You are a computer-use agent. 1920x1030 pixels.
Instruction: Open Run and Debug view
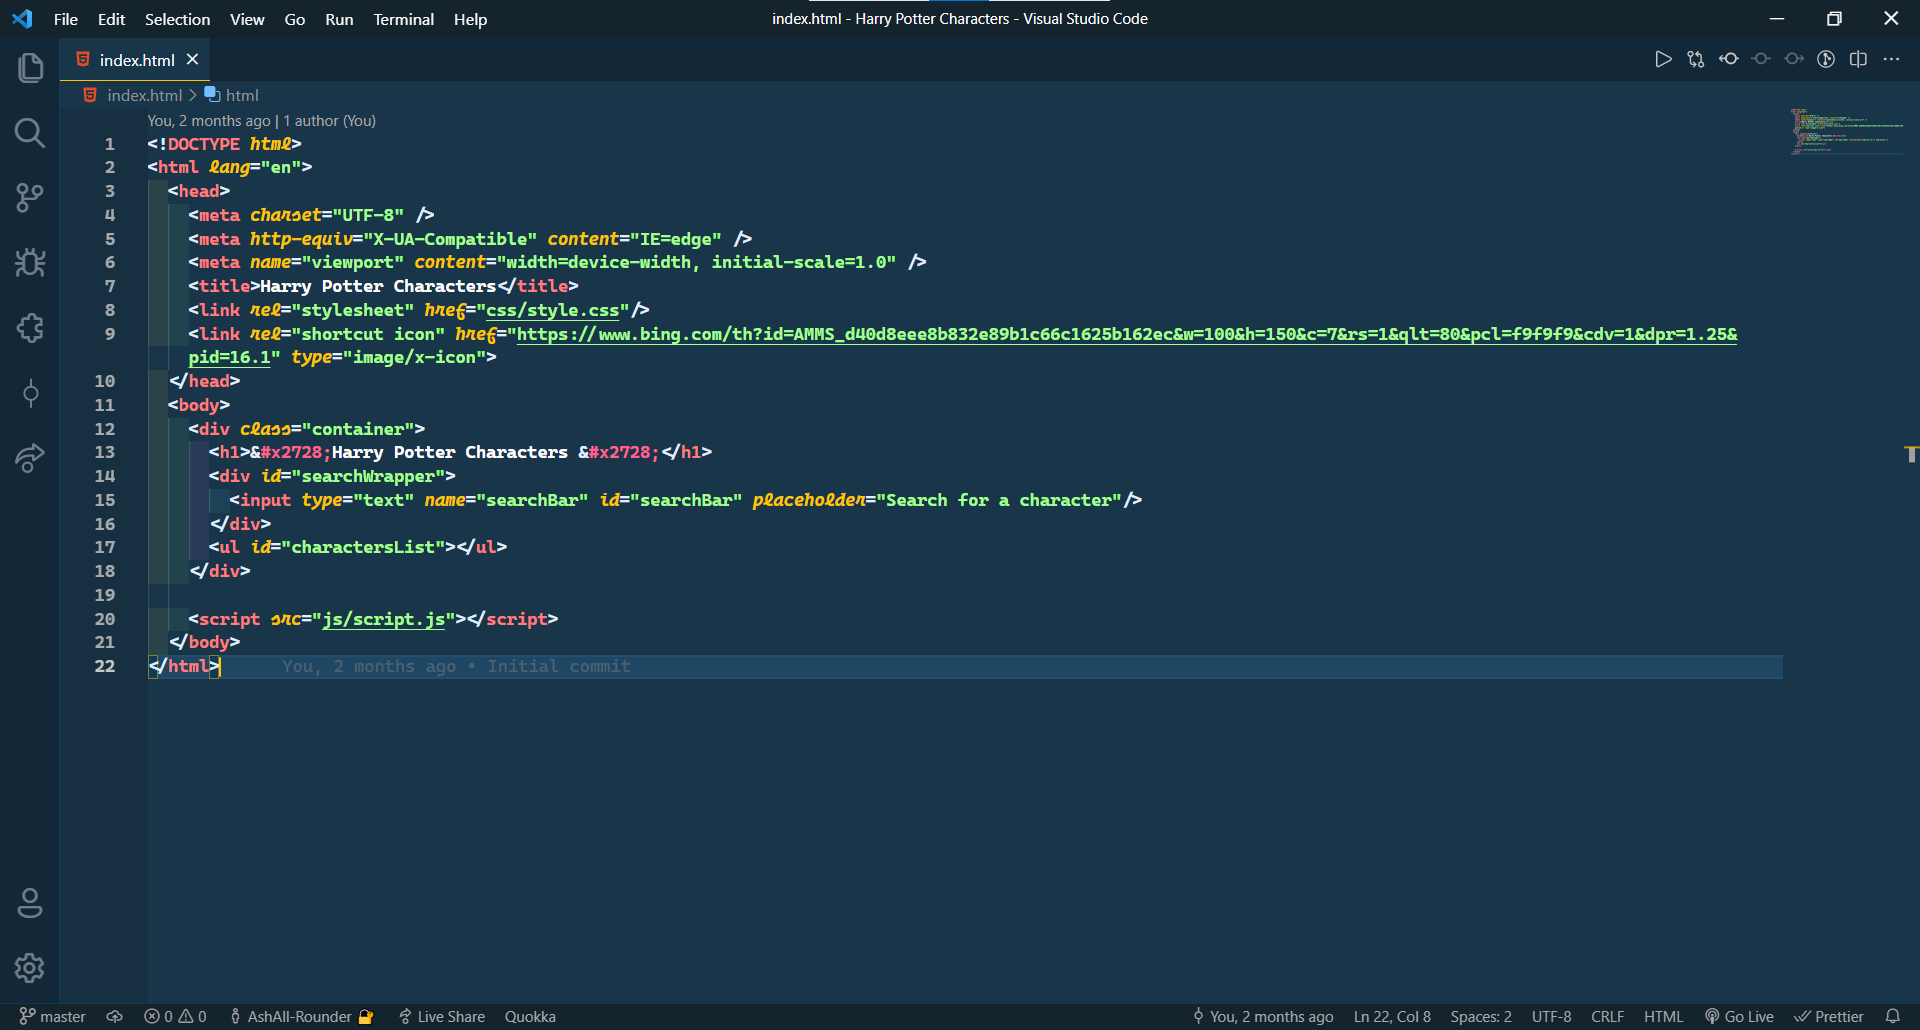point(30,263)
